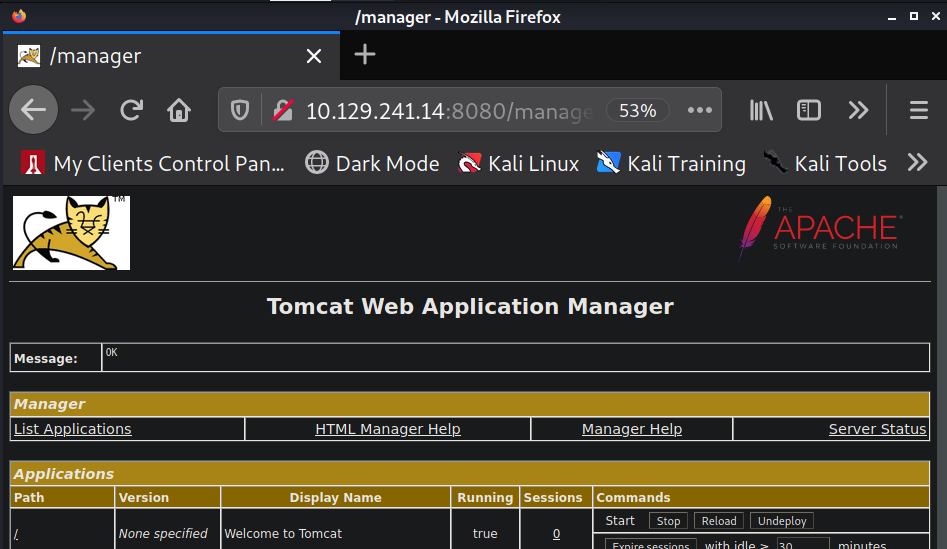Open the Kali Training bookmark

[x=671, y=164]
